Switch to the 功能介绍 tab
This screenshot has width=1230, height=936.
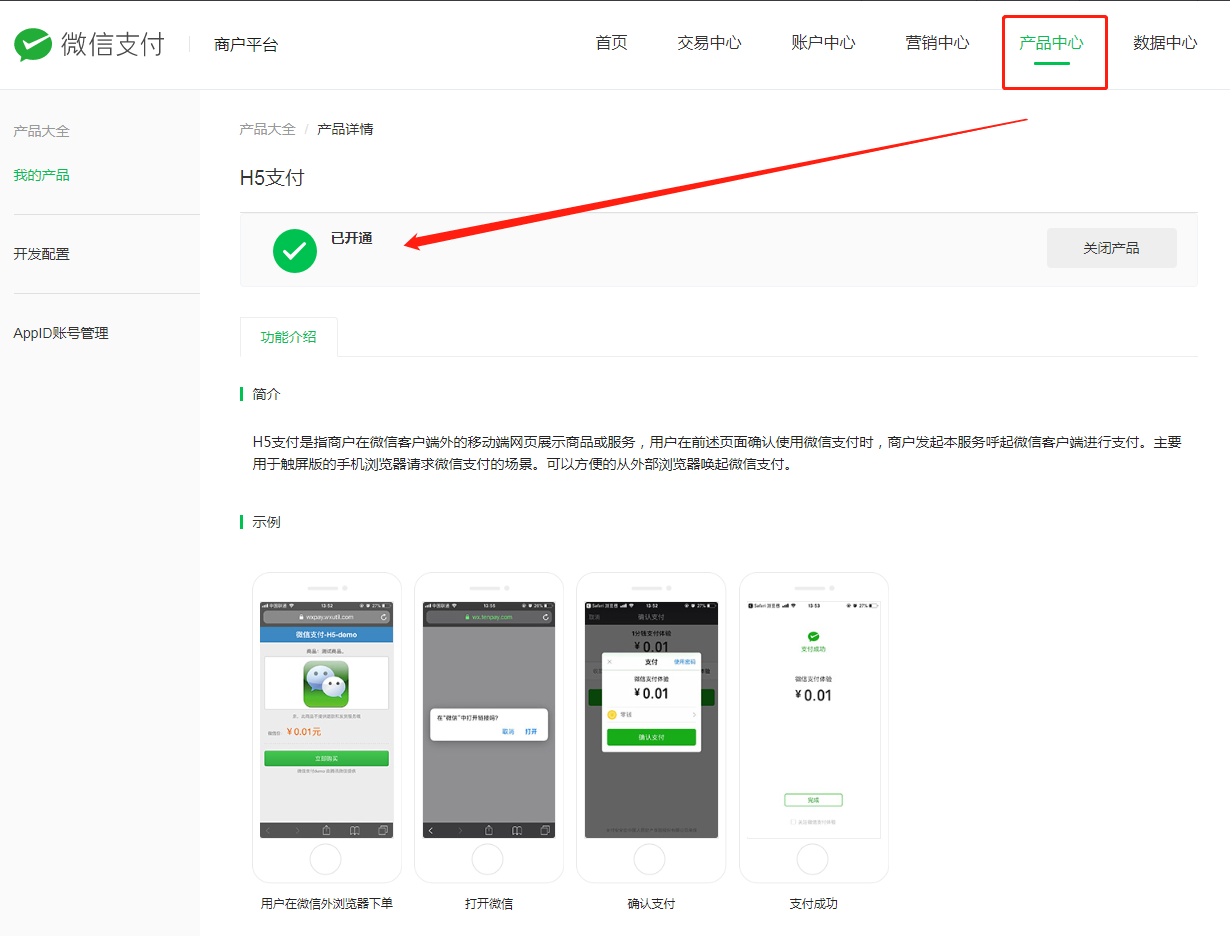click(288, 337)
